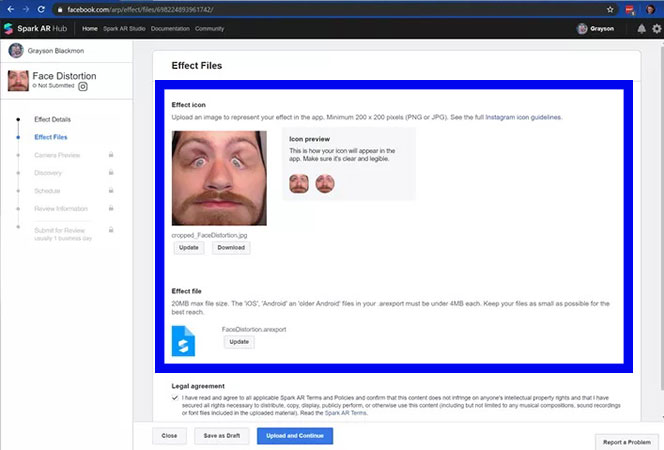This screenshot has width=664, height=450.
Task: Toggle the Legal agreement checkbox
Action: 174,398
